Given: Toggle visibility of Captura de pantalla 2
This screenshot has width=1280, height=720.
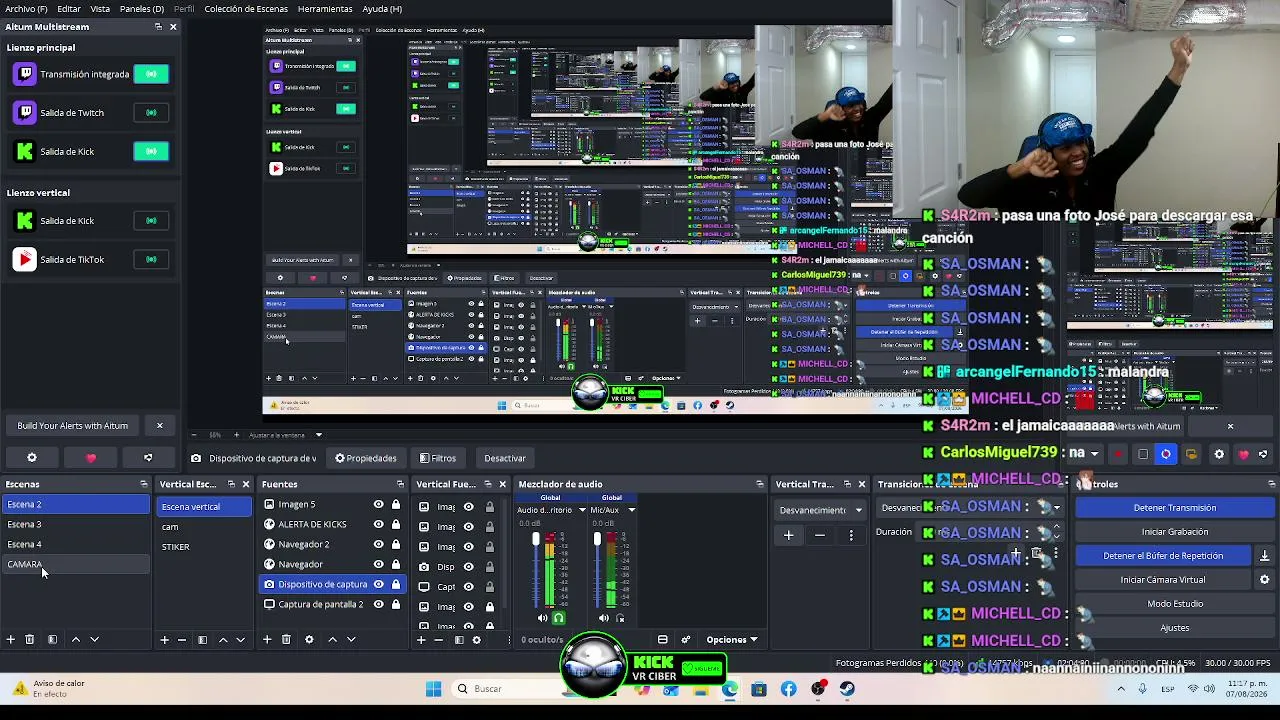Looking at the screenshot, I should click(378, 604).
